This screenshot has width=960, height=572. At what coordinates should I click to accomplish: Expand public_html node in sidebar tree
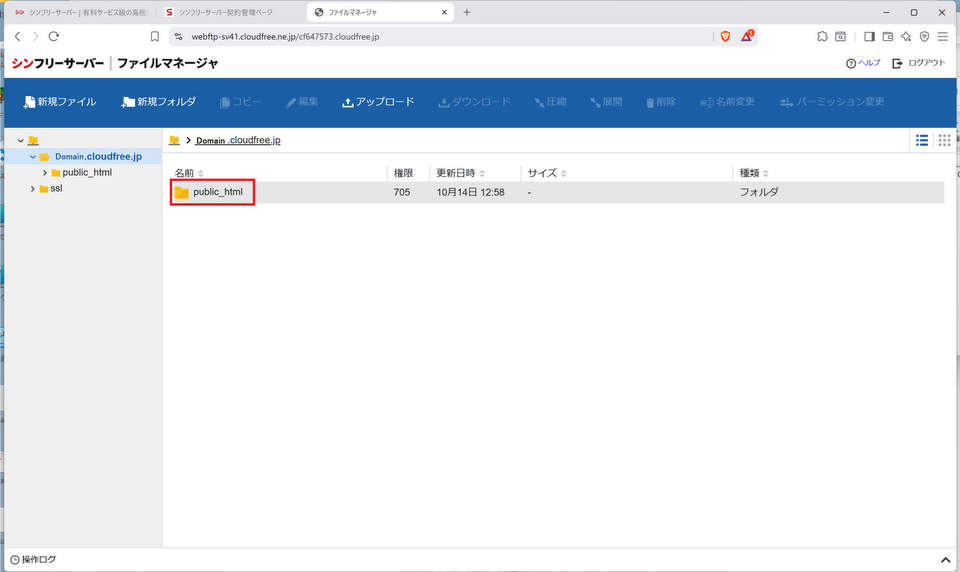tap(45, 172)
